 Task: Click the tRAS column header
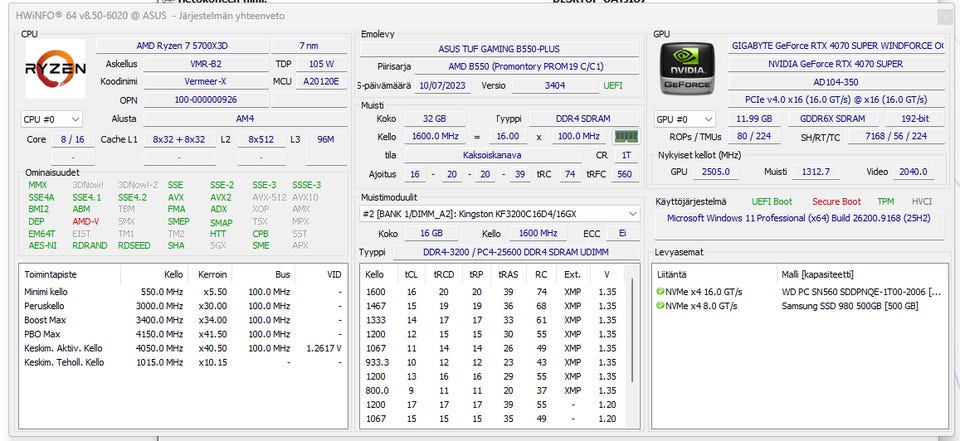click(508, 275)
